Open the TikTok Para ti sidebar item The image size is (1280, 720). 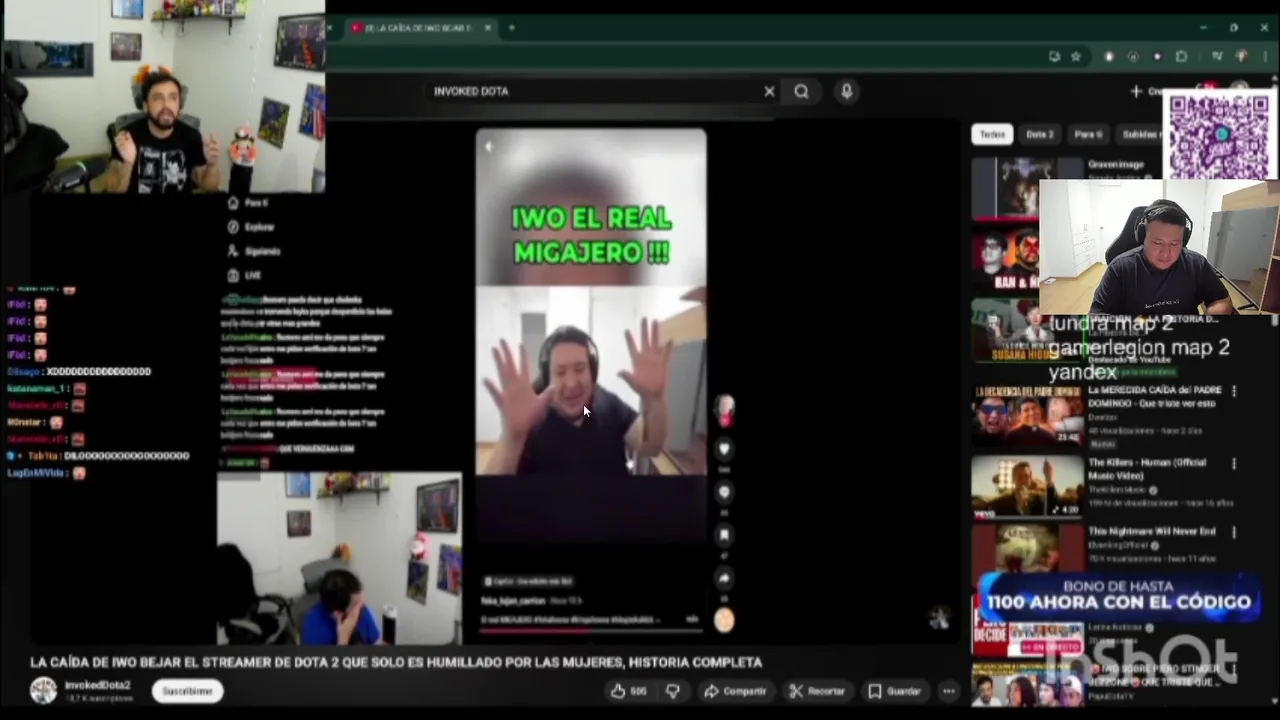pyautogui.click(x=248, y=203)
